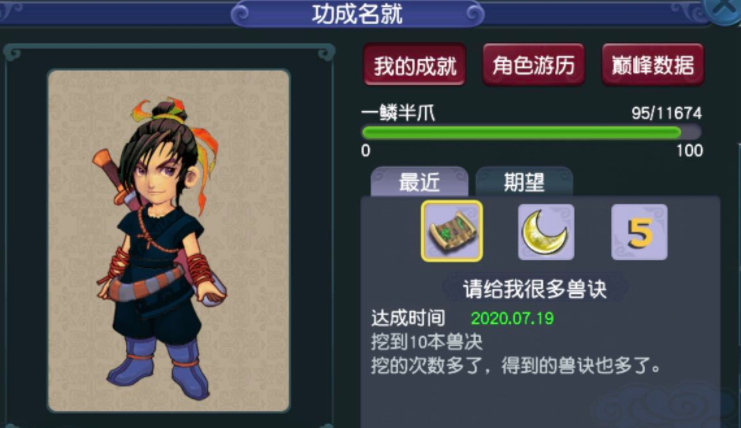Open the 角色游历 page
The height and width of the screenshot is (428, 741).
click(534, 65)
